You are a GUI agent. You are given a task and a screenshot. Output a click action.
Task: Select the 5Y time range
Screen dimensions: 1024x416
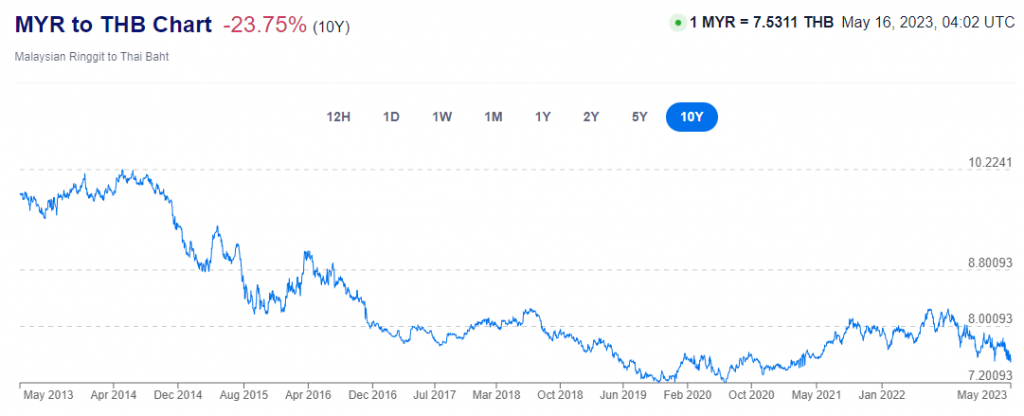pyautogui.click(x=640, y=117)
